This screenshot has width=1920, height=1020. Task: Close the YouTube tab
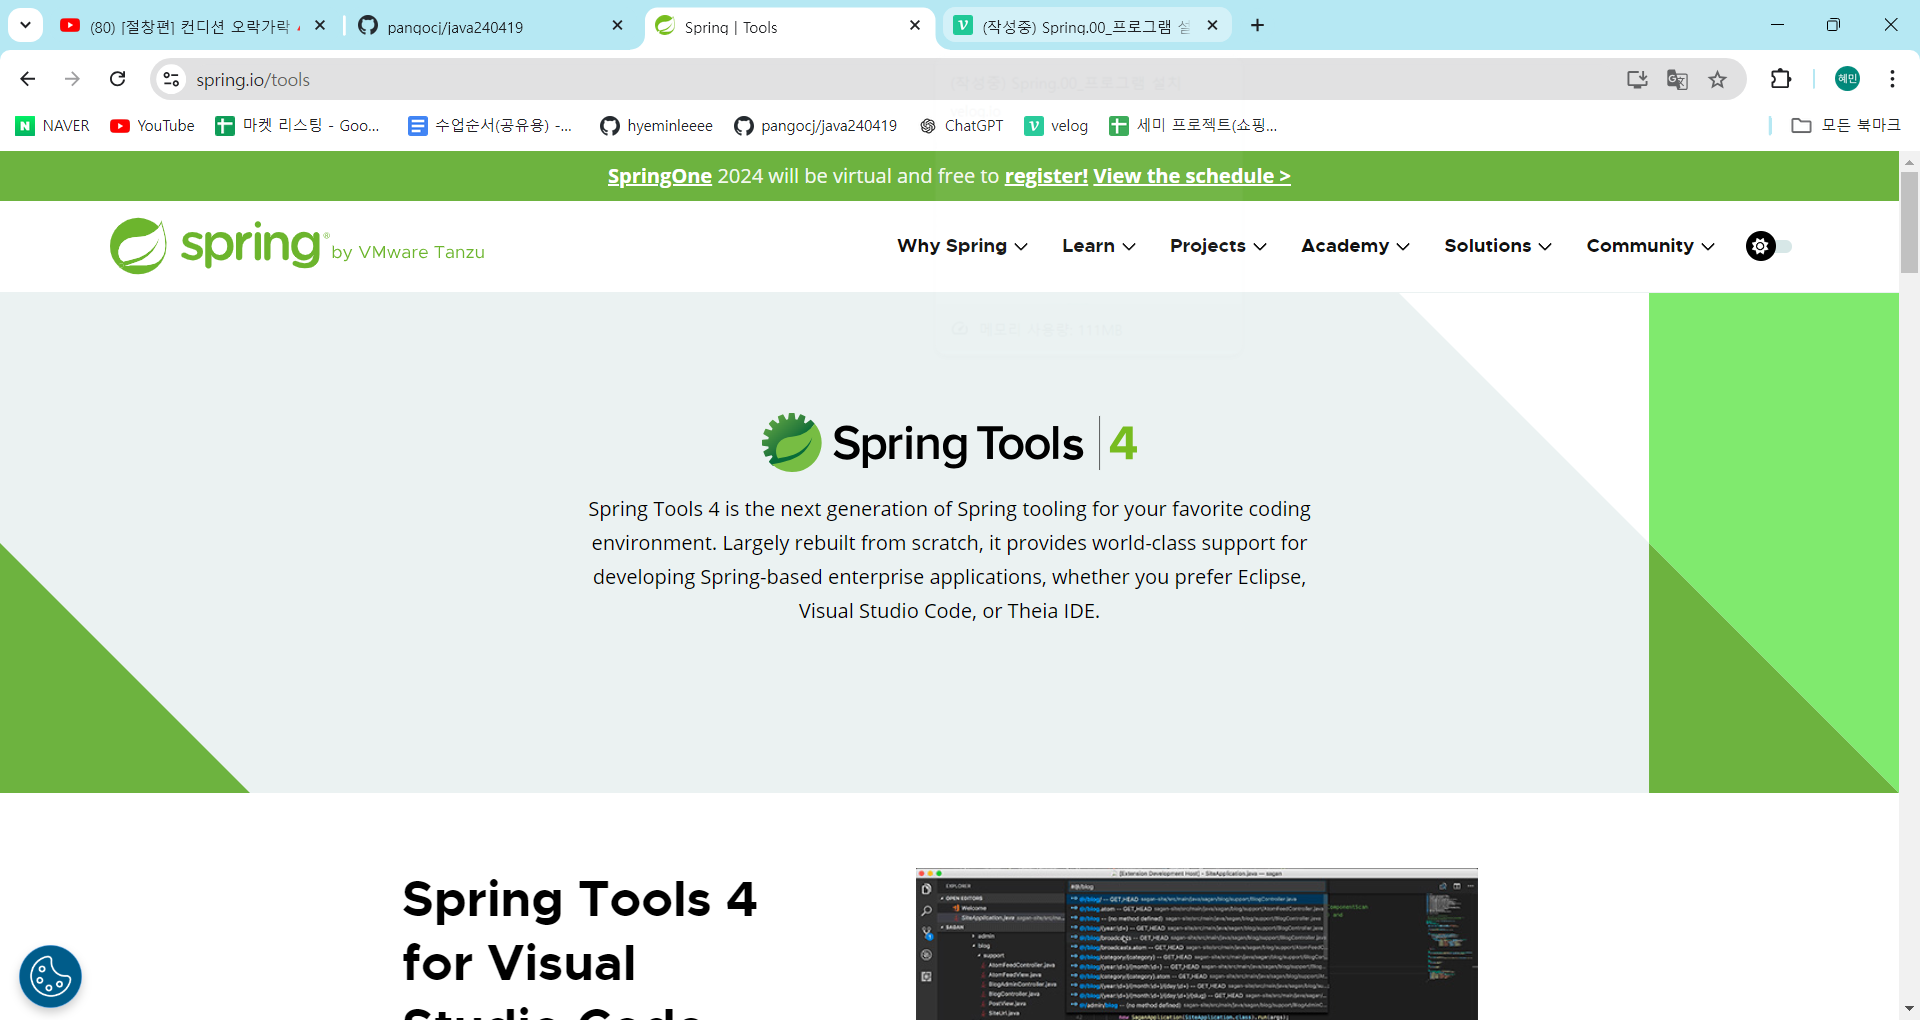[320, 26]
